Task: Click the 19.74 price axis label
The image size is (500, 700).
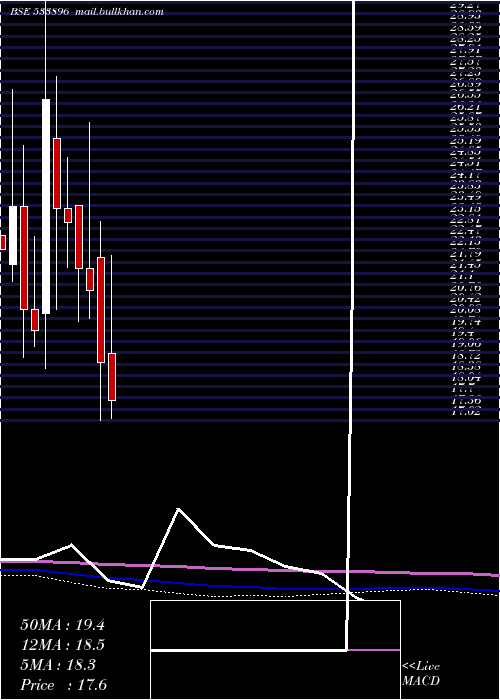Action: click(466, 322)
